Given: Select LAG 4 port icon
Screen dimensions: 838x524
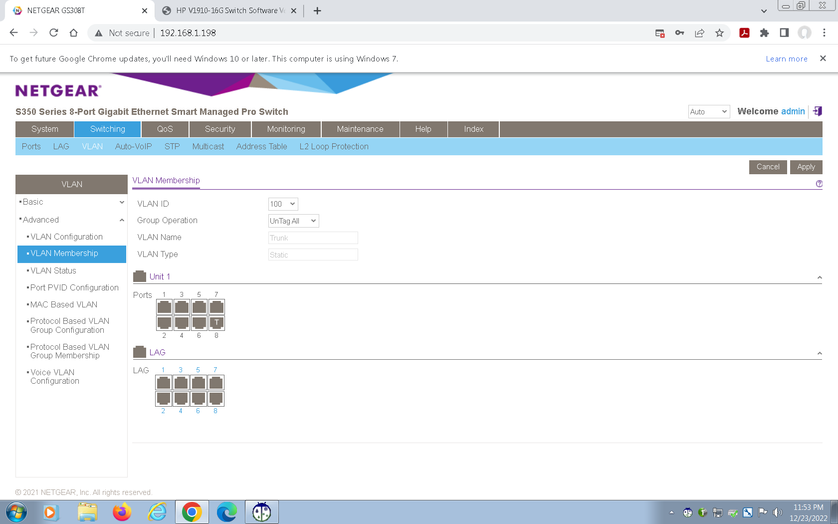Looking at the screenshot, I should (x=181, y=398).
